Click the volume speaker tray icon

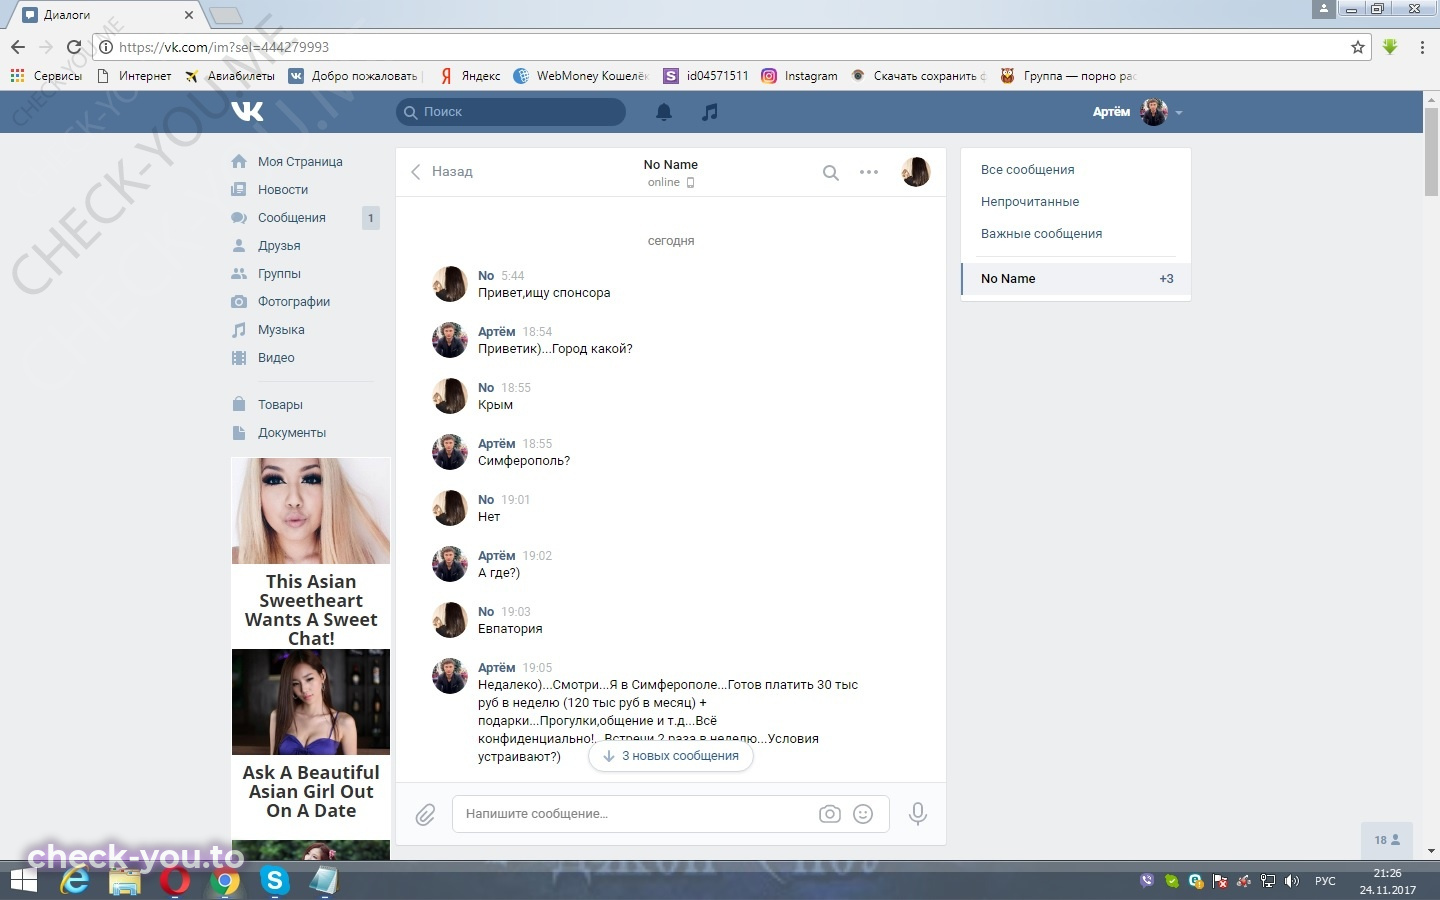[x=1292, y=881]
